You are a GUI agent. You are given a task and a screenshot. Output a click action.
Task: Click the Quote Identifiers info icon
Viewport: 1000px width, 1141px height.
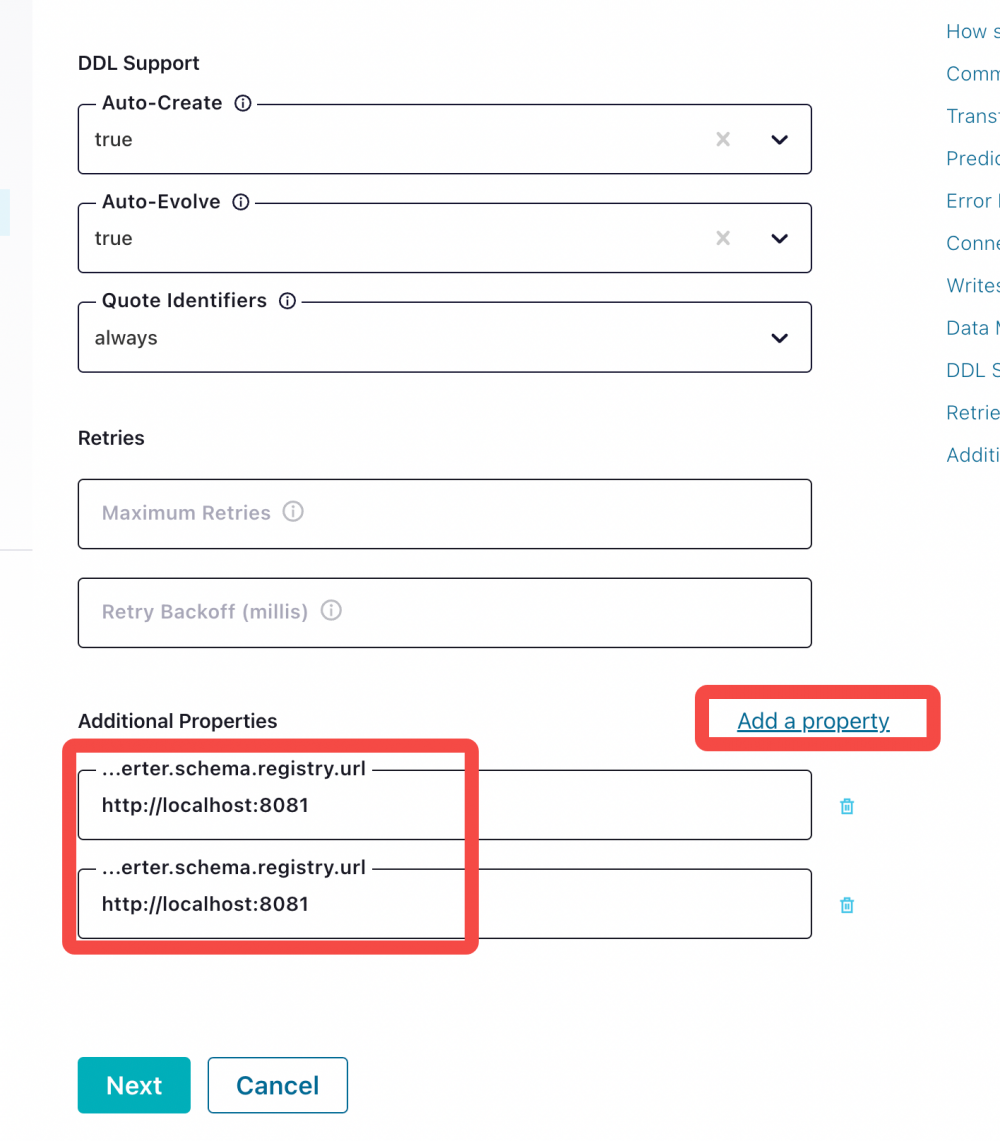point(287,301)
